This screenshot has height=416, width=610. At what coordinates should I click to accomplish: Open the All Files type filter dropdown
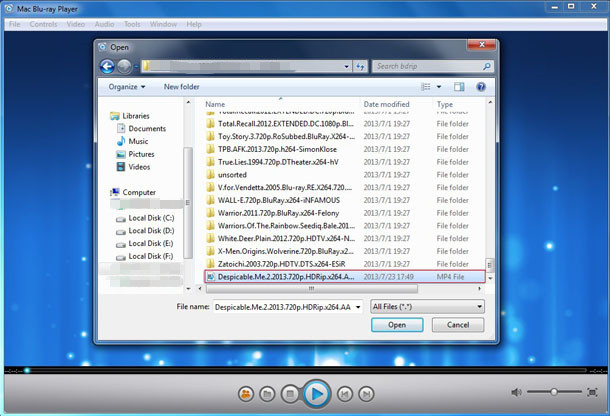coord(427,307)
